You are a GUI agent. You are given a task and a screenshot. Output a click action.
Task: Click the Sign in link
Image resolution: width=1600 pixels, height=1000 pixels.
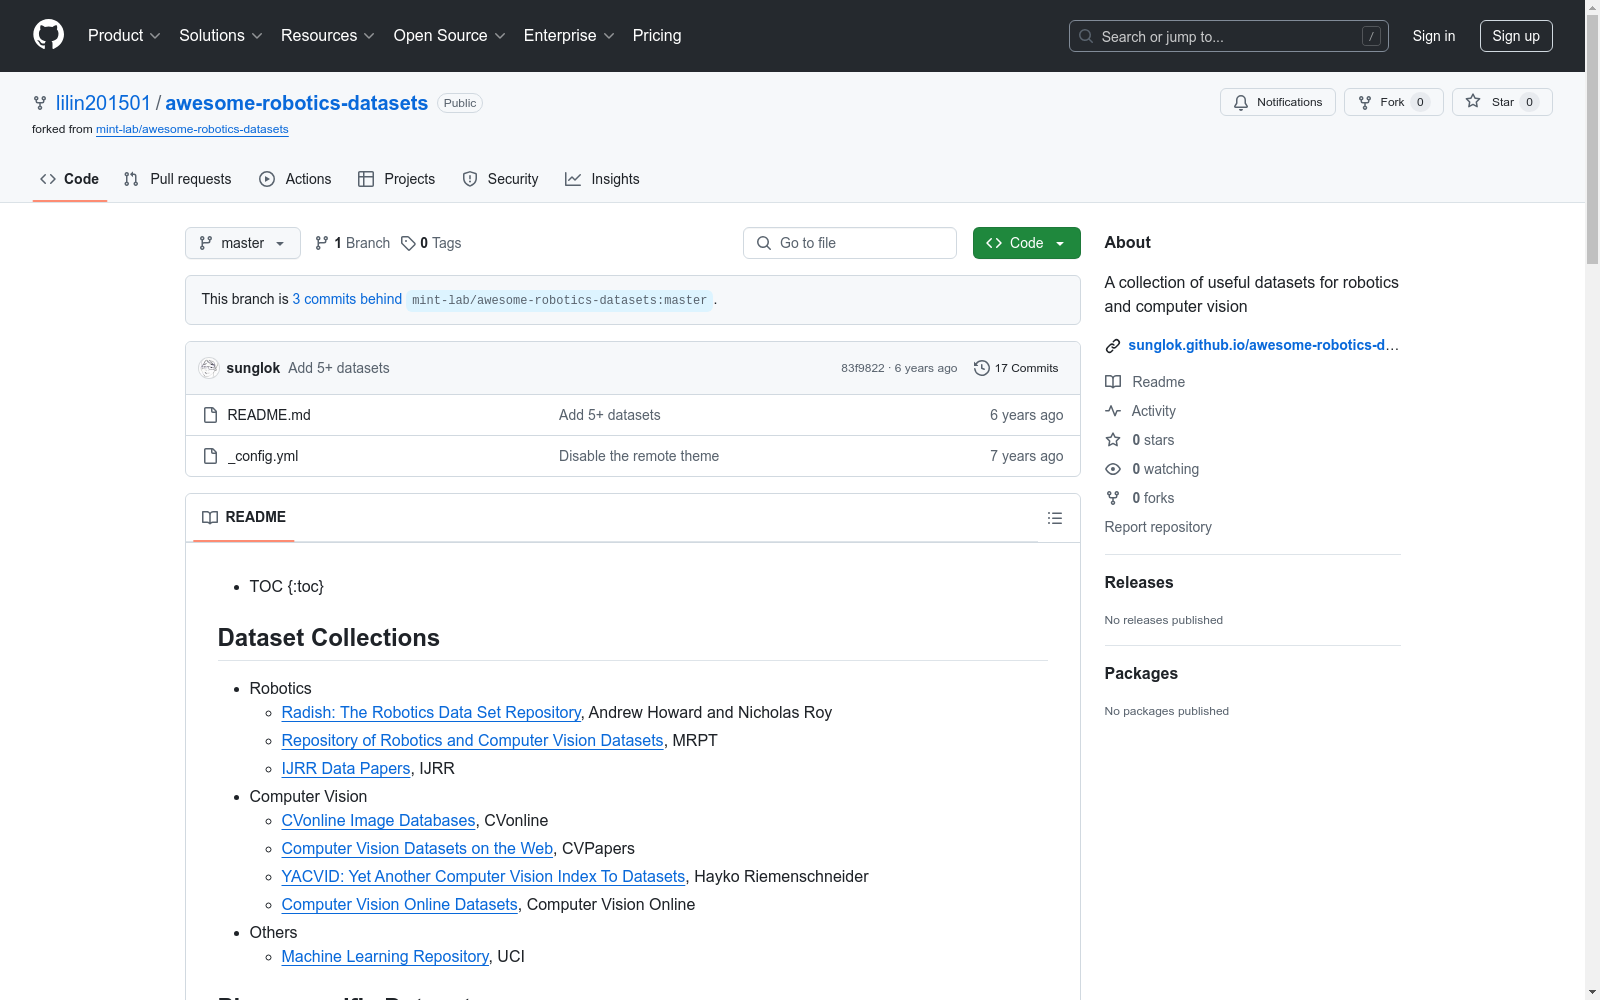[1434, 36]
